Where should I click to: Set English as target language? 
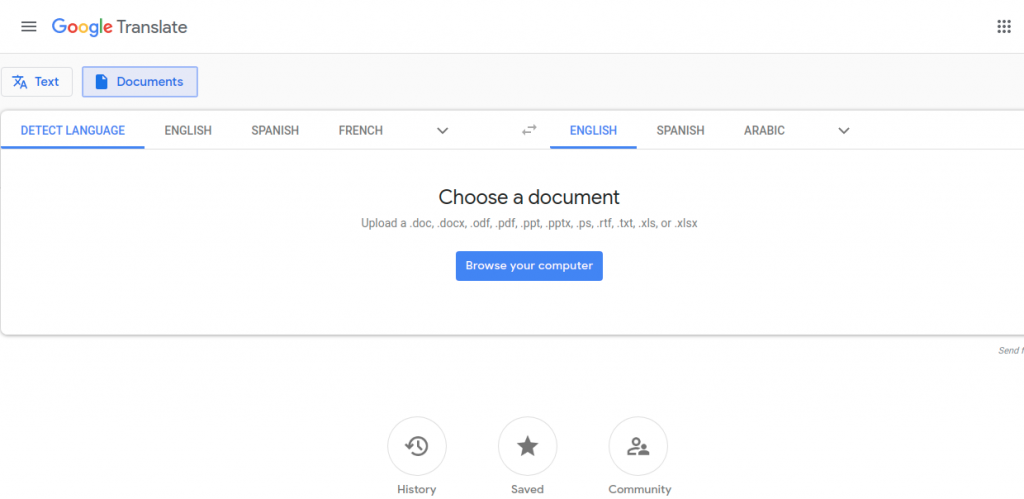593,131
